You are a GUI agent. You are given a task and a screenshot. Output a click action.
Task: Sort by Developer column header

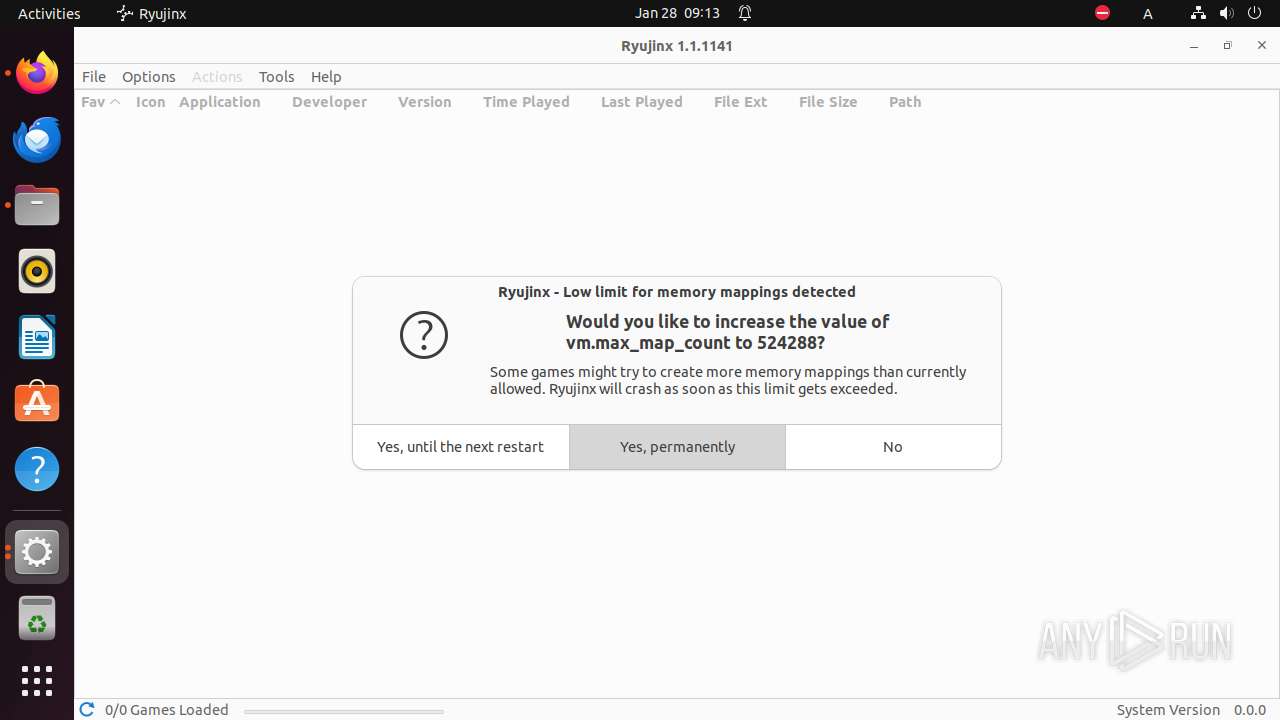pos(329,102)
